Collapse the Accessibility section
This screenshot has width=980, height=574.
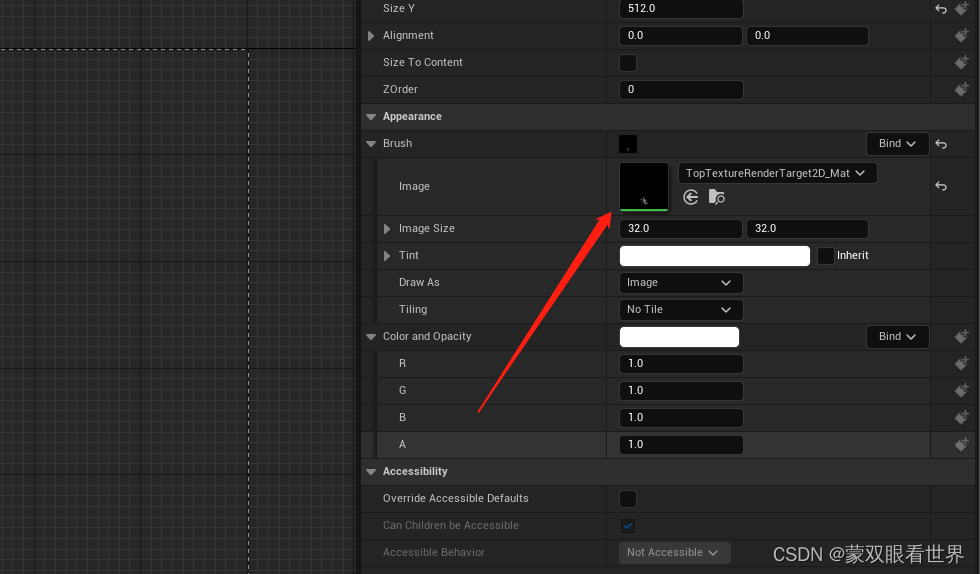pos(371,471)
